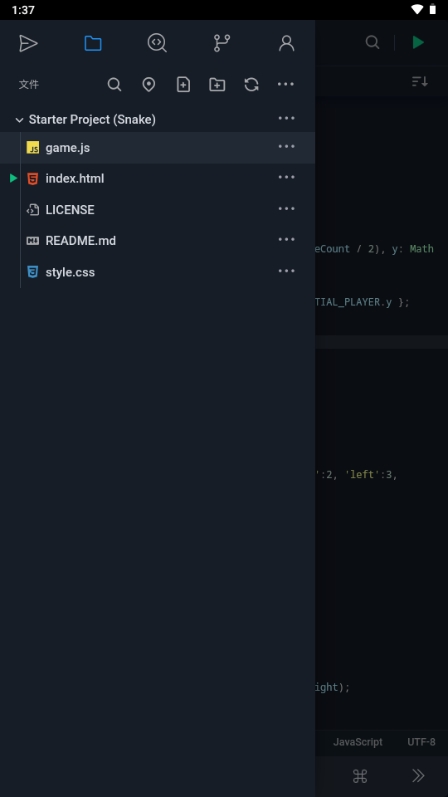Image resolution: width=448 pixels, height=797 pixels.
Task: Collapse the Starter Project (Snake) folder
Action: pos(19,120)
